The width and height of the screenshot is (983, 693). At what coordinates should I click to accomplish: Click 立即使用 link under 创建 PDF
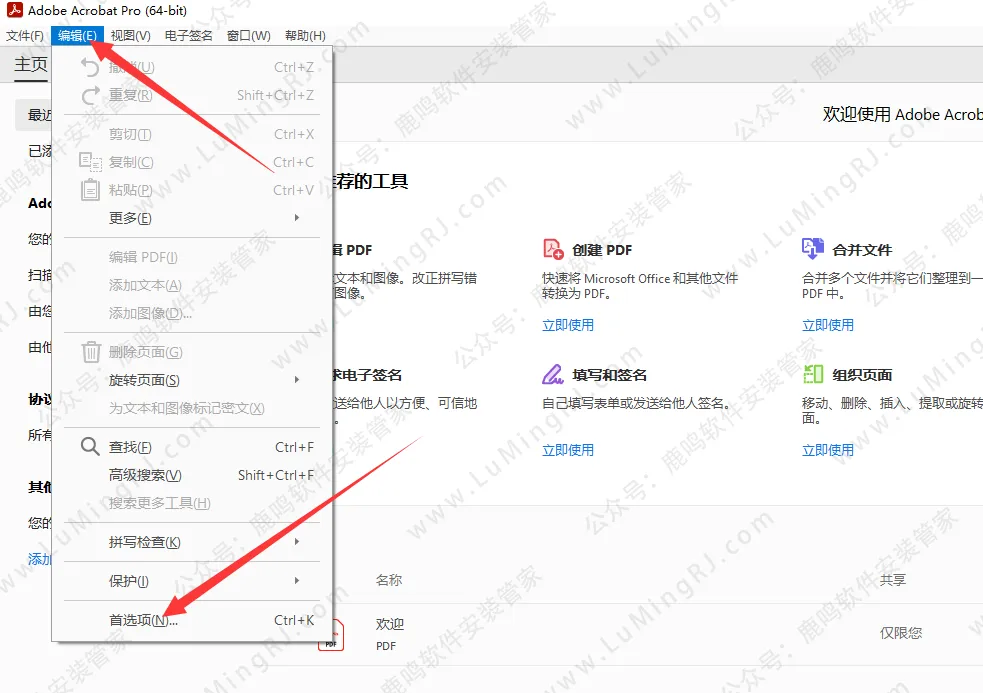click(568, 325)
